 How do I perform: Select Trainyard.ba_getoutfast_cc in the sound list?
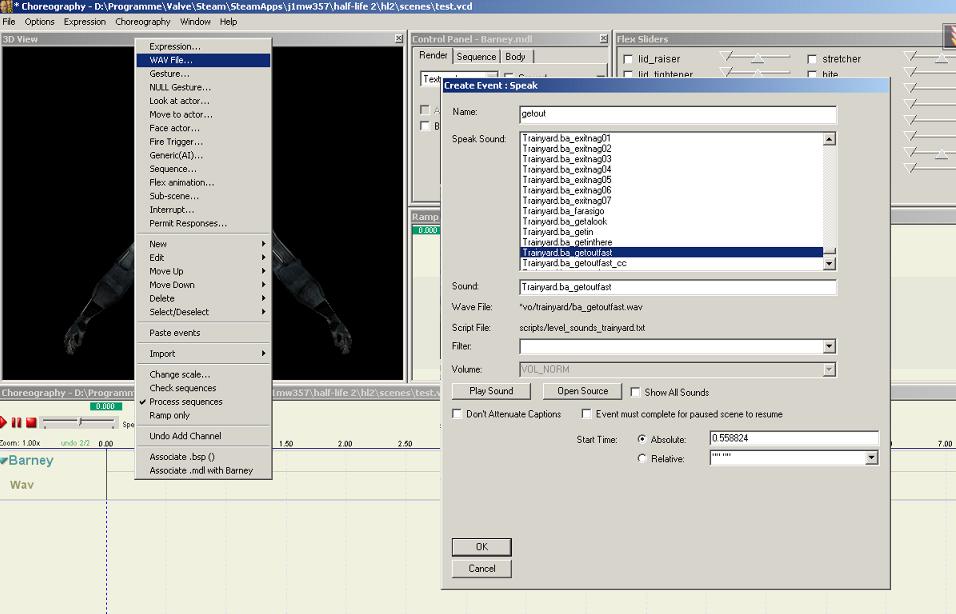(672, 263)
